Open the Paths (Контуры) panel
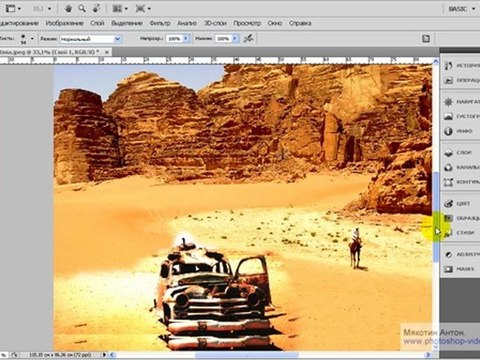The height and width of the screenshot is (360, 480). click(462, 182)
